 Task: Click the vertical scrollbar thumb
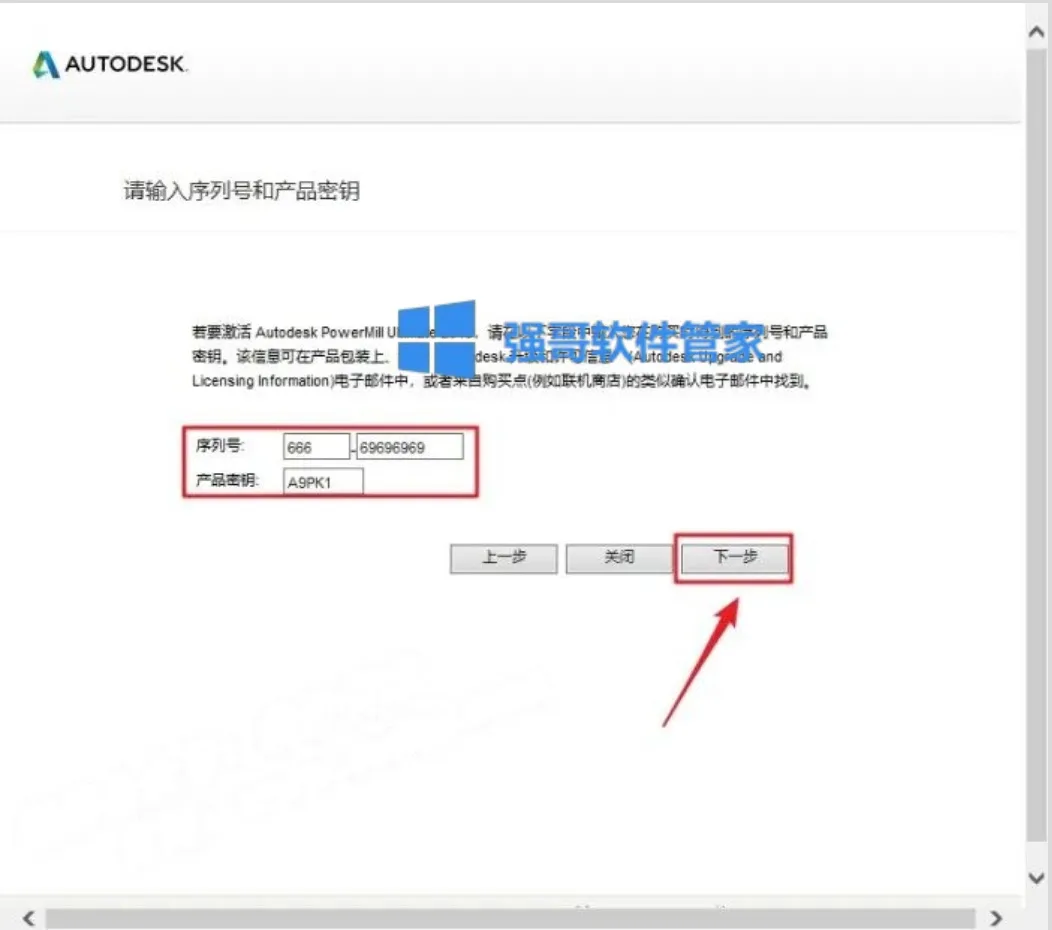(1037, 443)
